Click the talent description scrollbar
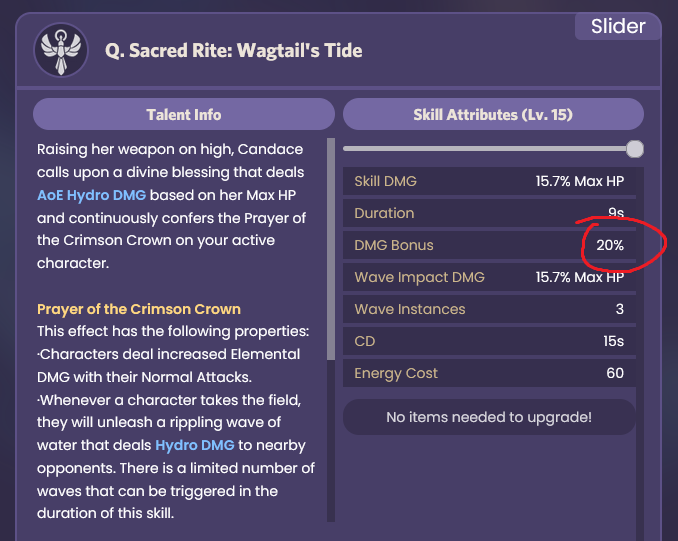 331,250
